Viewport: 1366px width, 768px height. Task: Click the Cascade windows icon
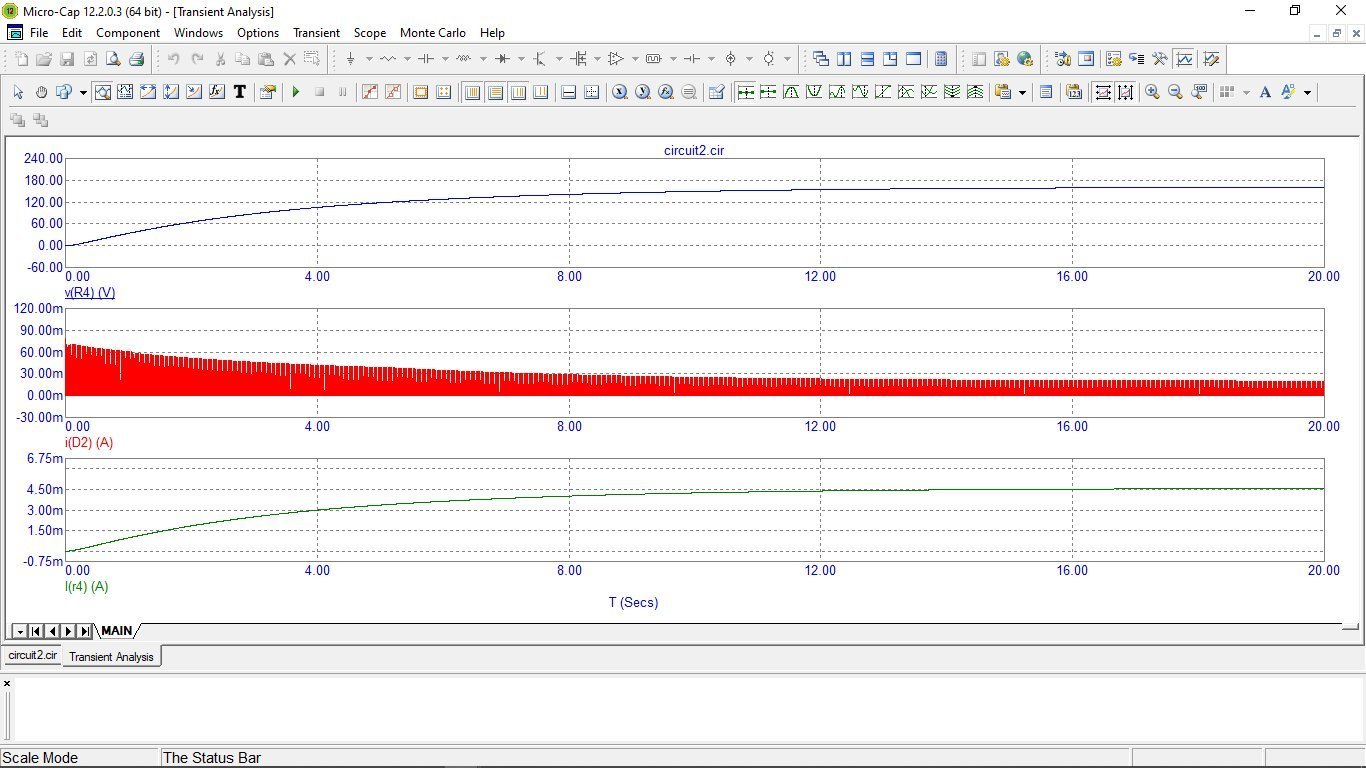pyautogui.click(x=821, y=59)
